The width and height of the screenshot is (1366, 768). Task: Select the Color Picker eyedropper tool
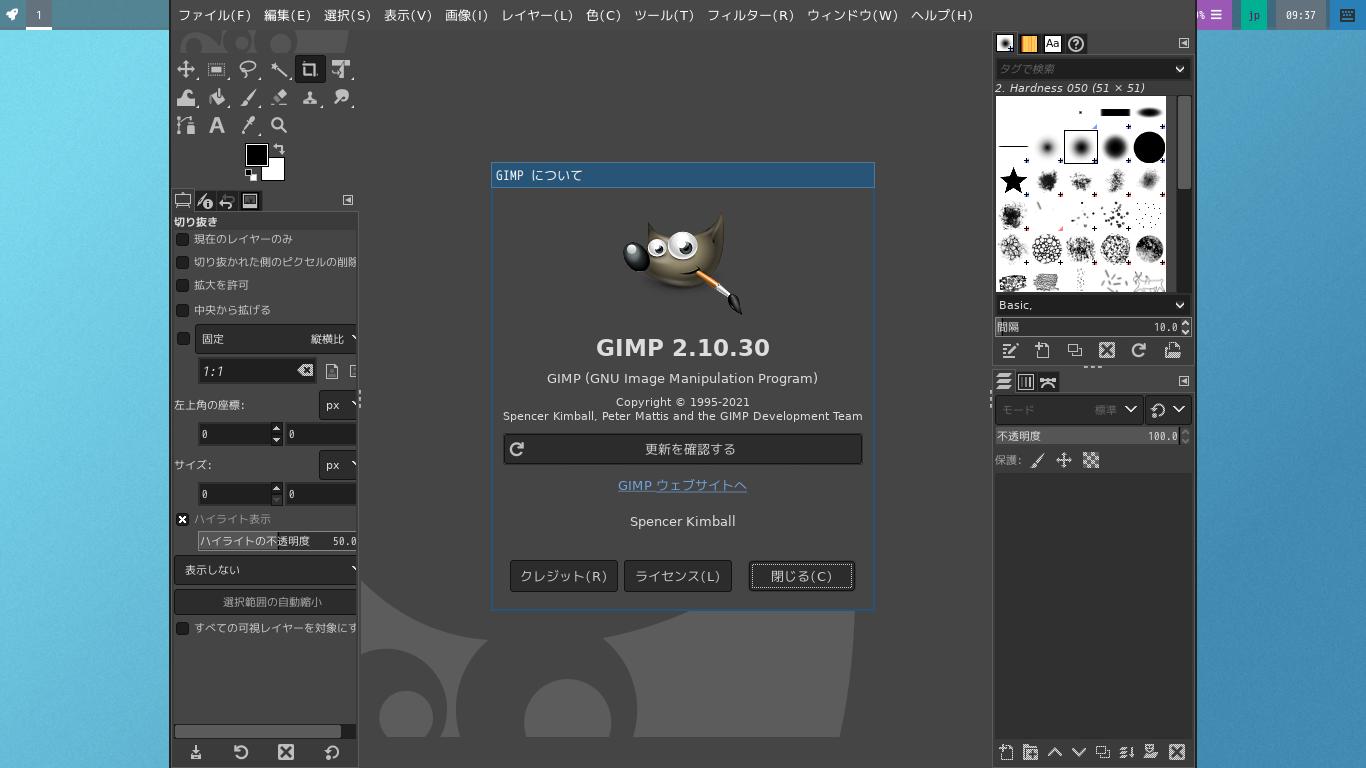(248, 125)
